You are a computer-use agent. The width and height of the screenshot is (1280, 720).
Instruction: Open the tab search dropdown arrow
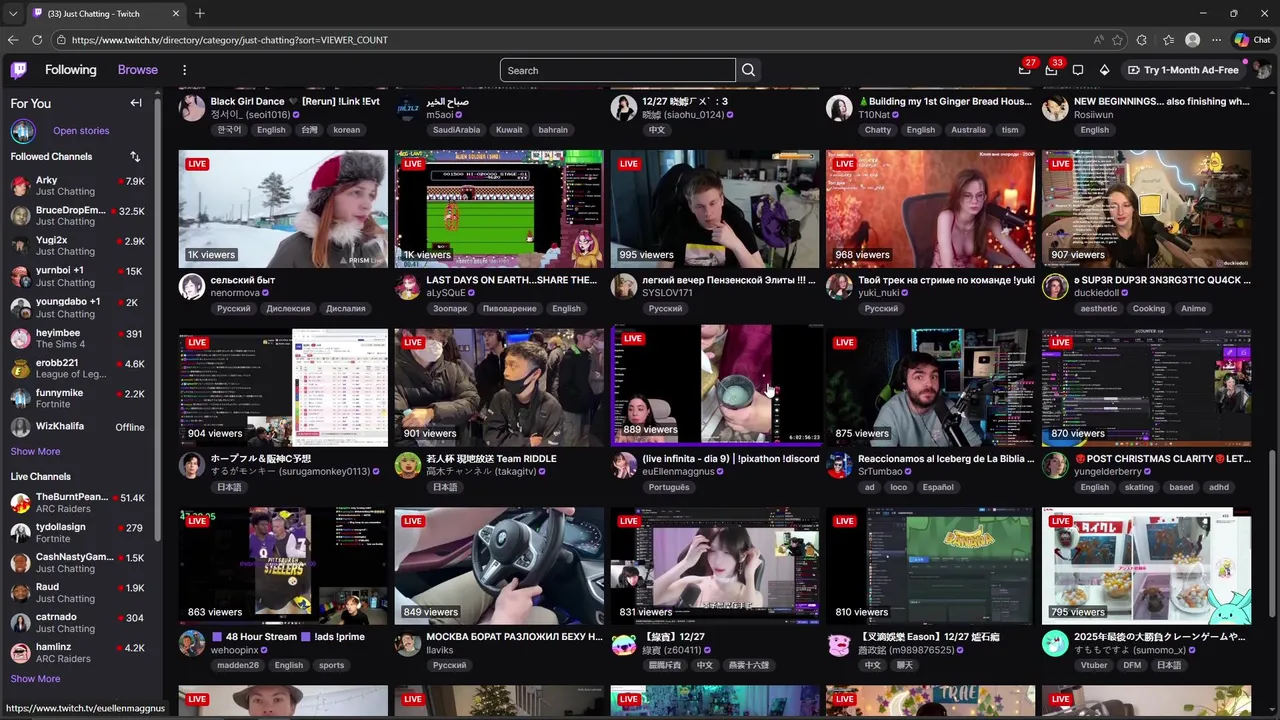click(12, 13)
